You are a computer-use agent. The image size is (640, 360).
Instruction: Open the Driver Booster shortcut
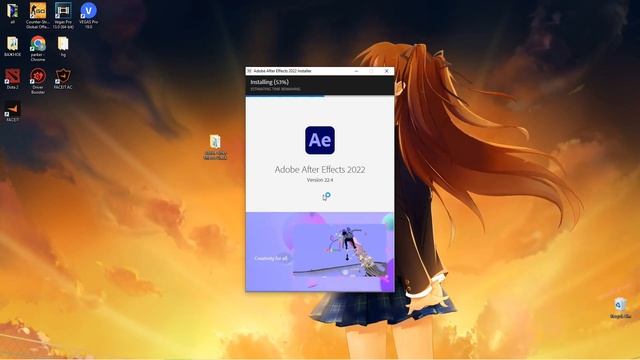coord(38,81)
